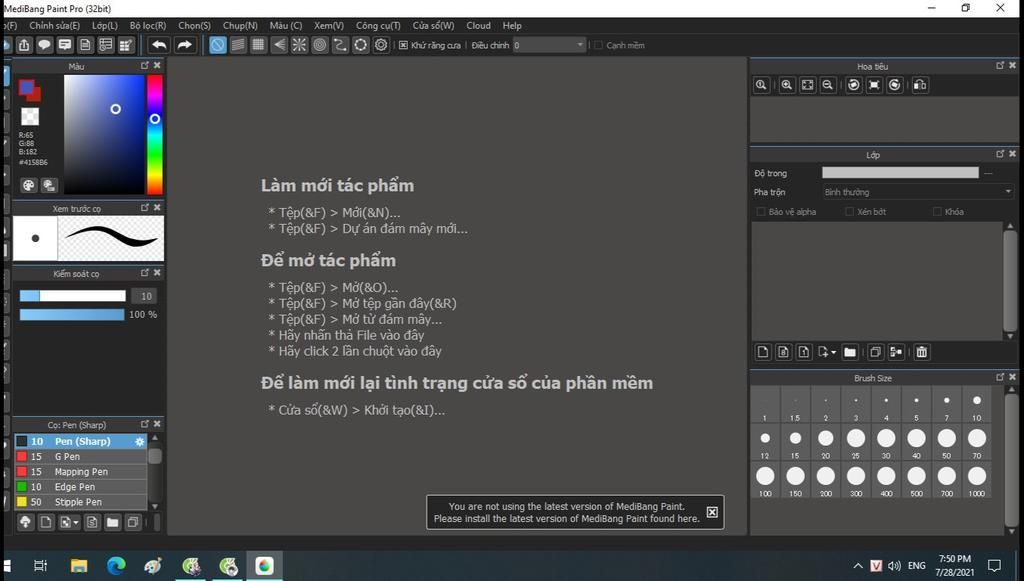Duplicate layer icon in Lớp panel
Screen dimensions: 1024x581
point(875,353)
